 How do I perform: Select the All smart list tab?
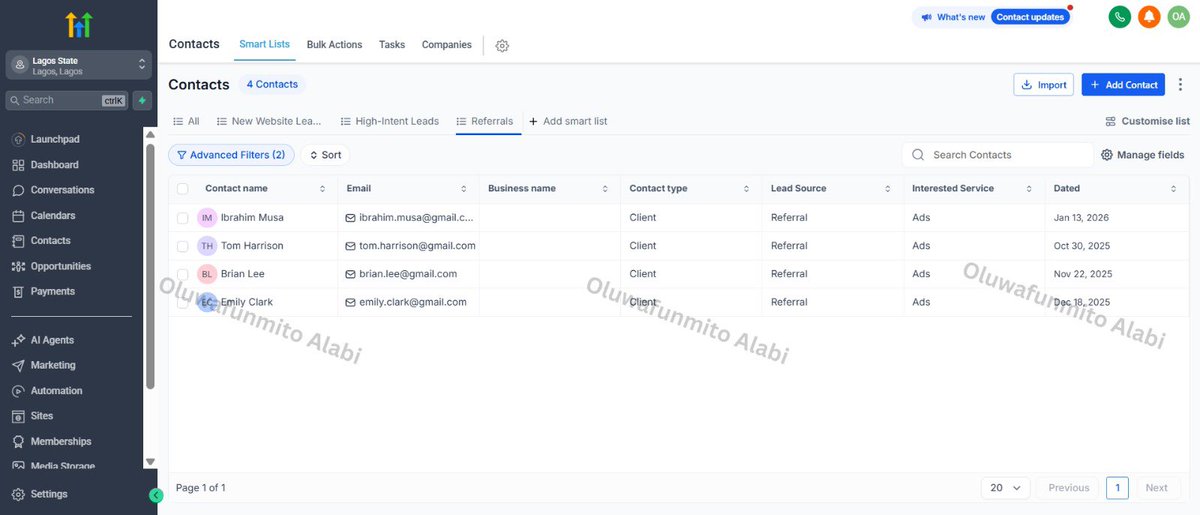tap(186, 121)
